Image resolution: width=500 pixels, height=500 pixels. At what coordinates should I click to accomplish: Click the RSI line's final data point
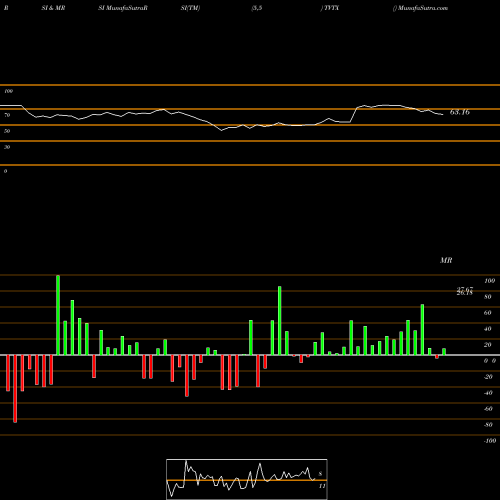pos(443,115)
